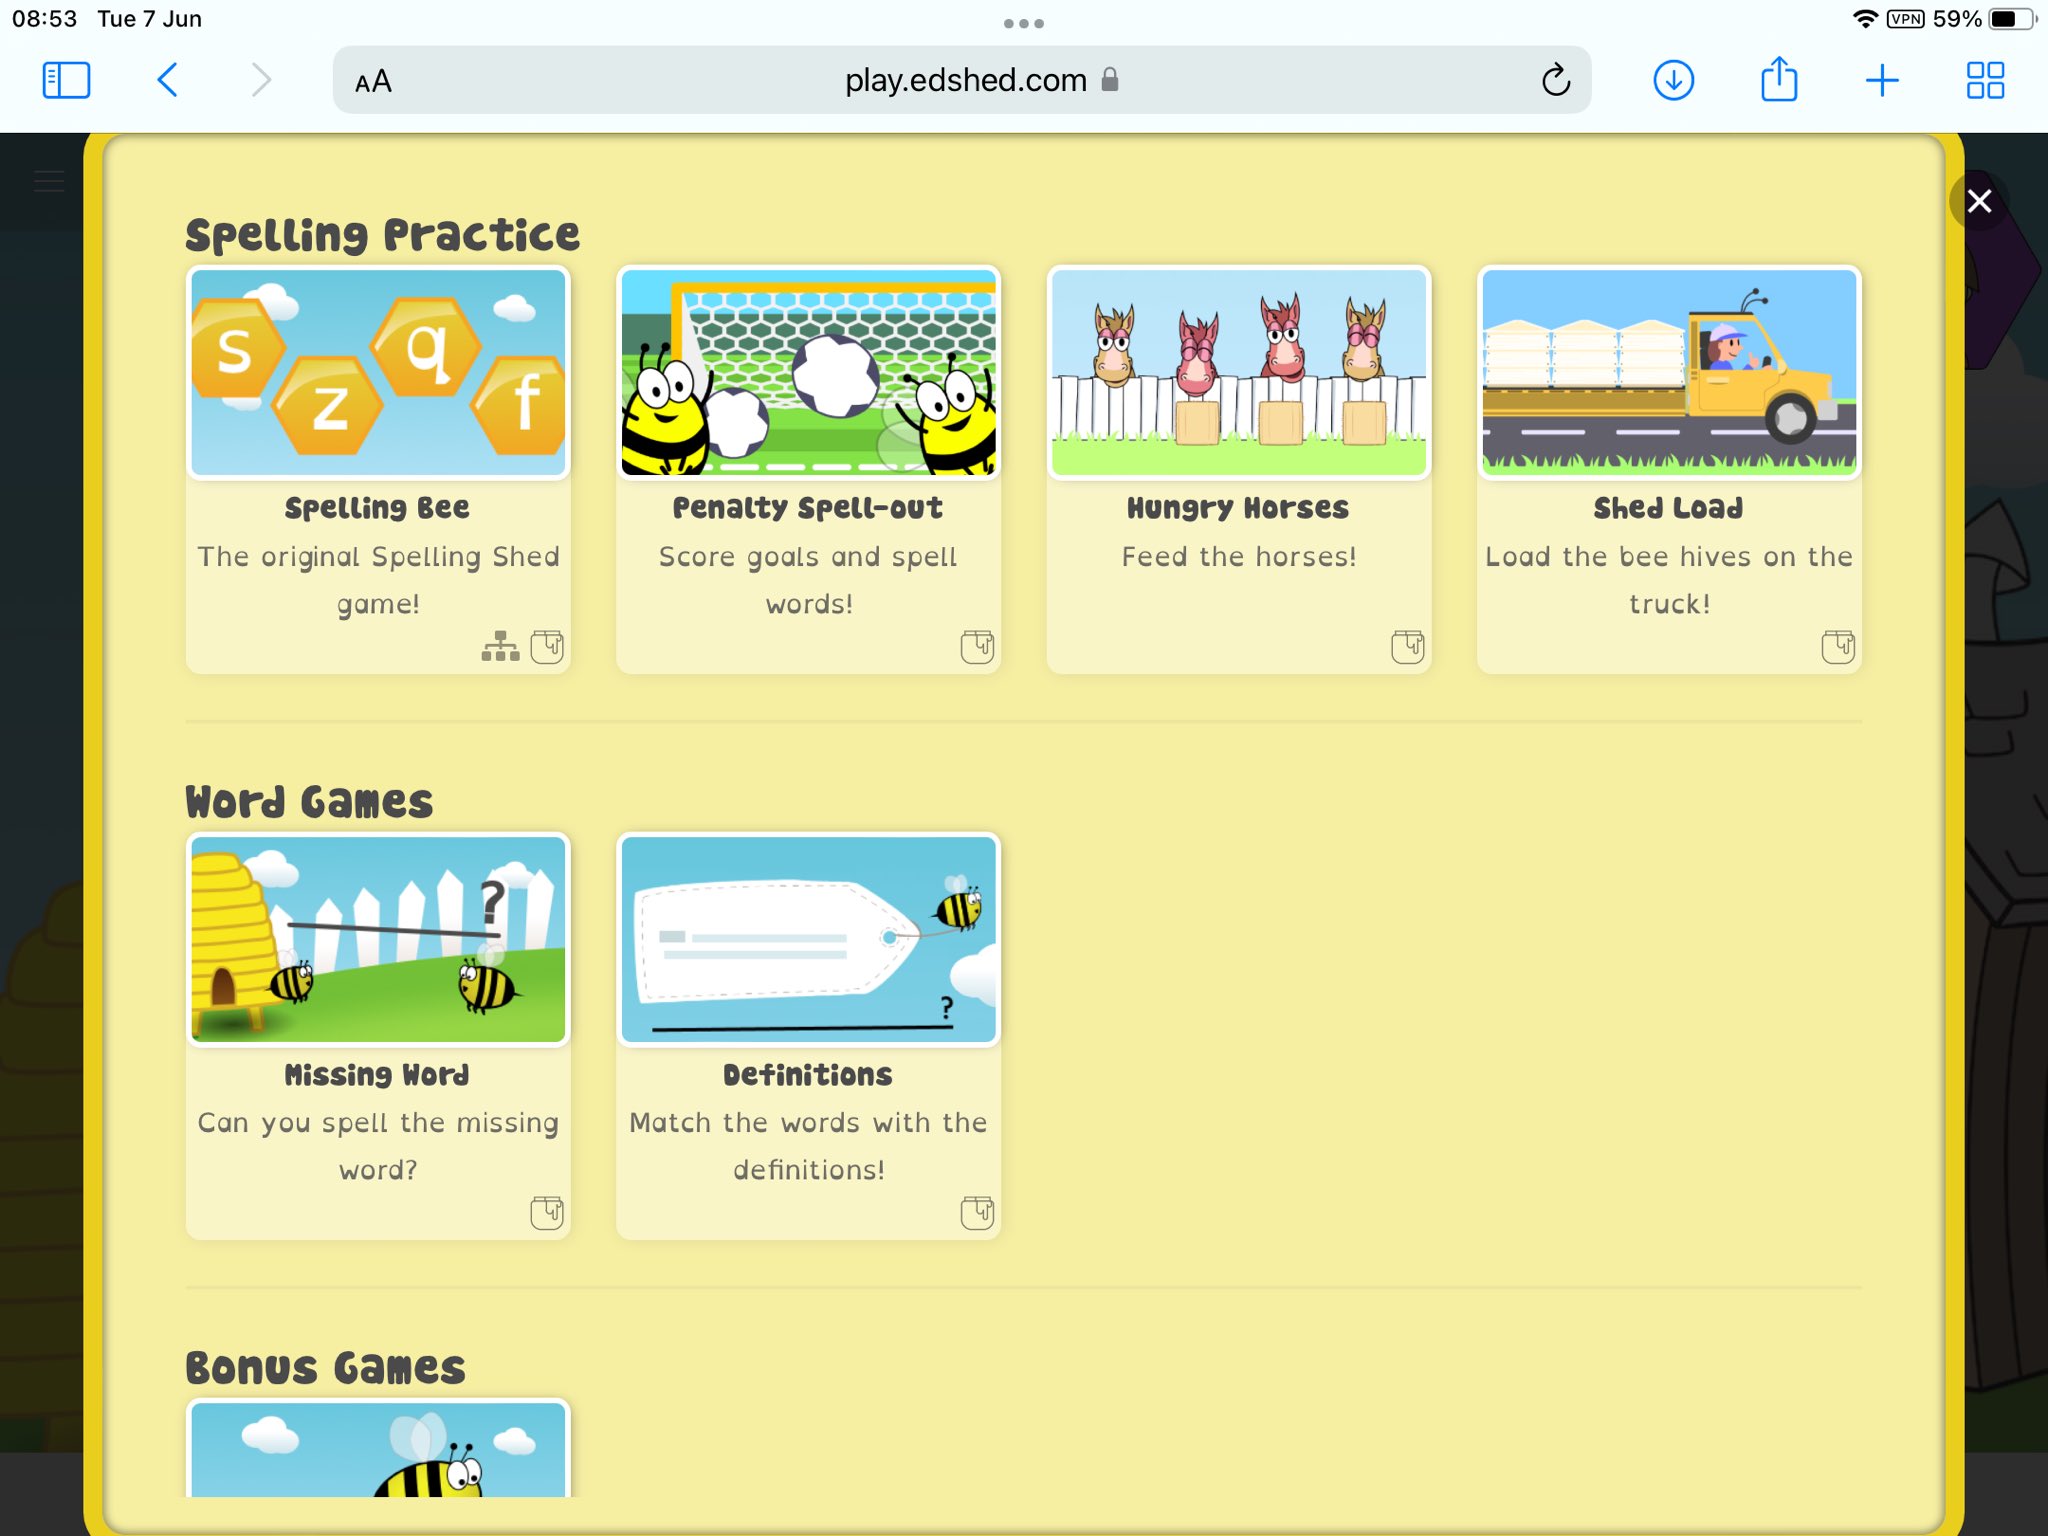Open the AA reader text options

[x=373, y=81]
